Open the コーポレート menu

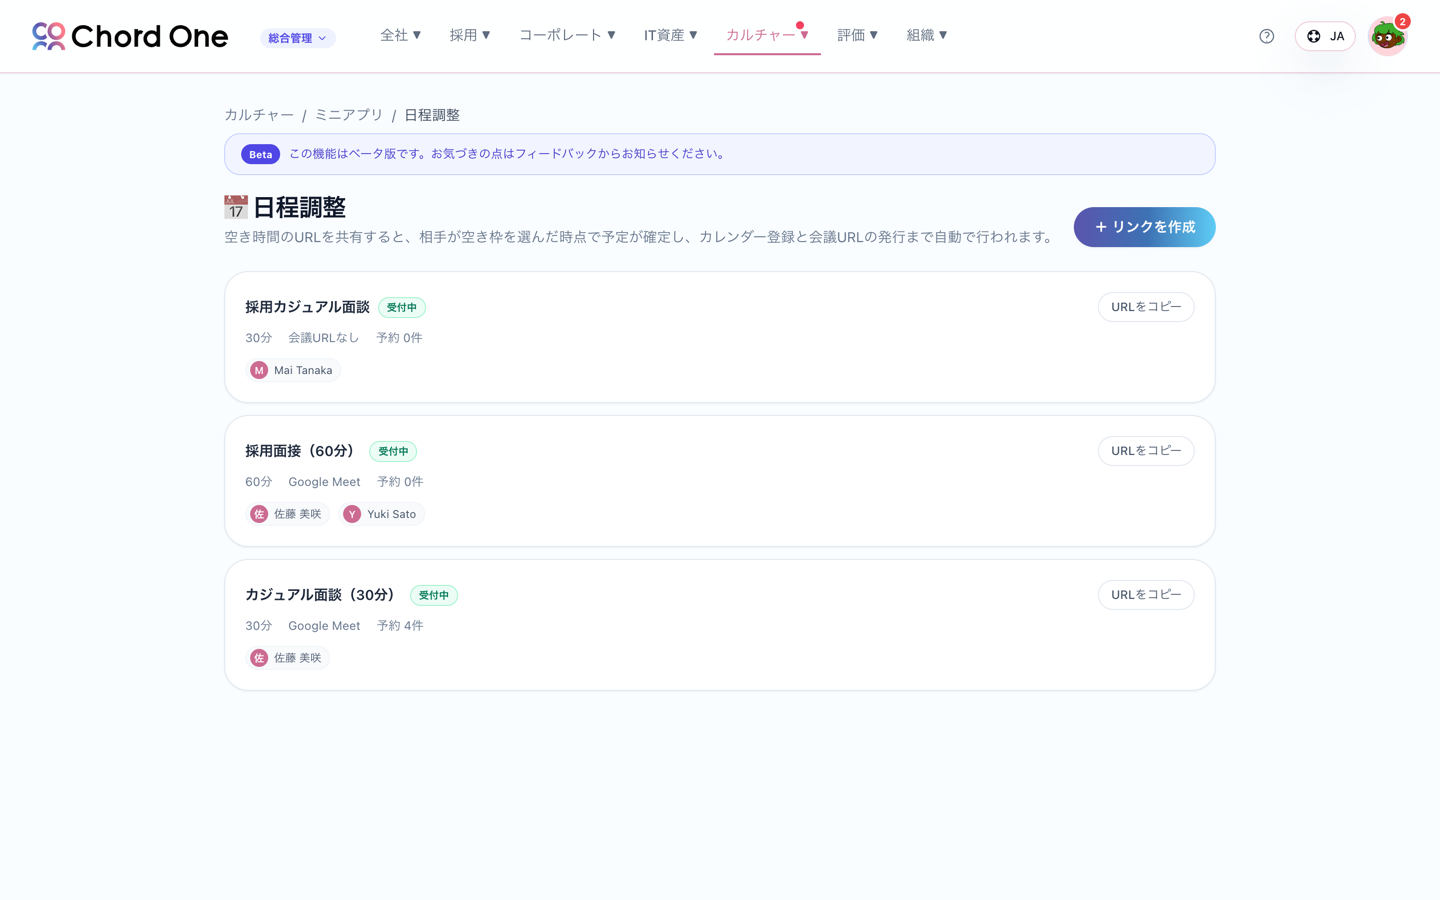(x=567, y=35)
